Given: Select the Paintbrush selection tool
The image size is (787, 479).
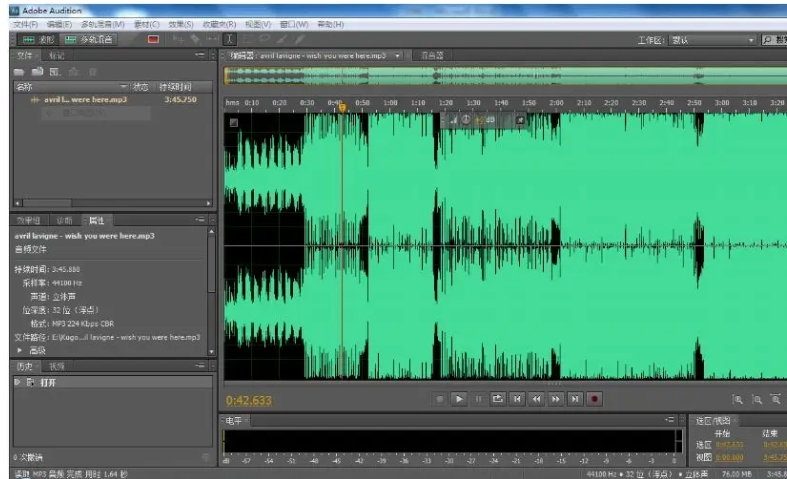Looking at the screenshot, I should [282, 39].
